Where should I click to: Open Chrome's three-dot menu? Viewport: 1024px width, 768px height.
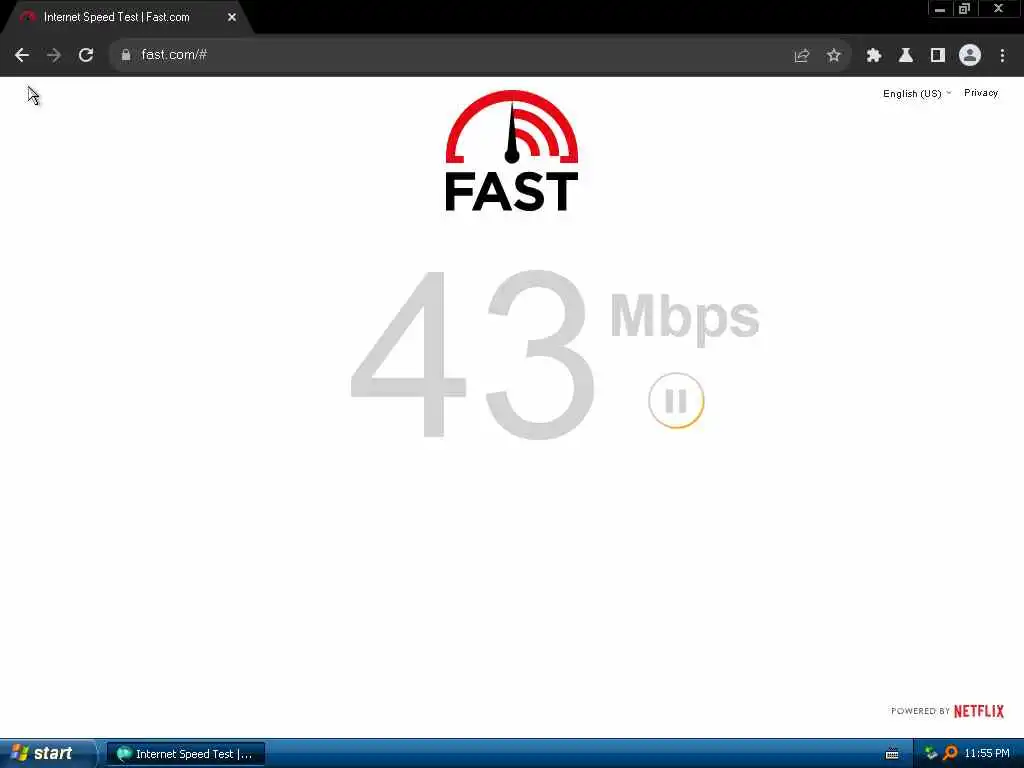click(1002, 56)
